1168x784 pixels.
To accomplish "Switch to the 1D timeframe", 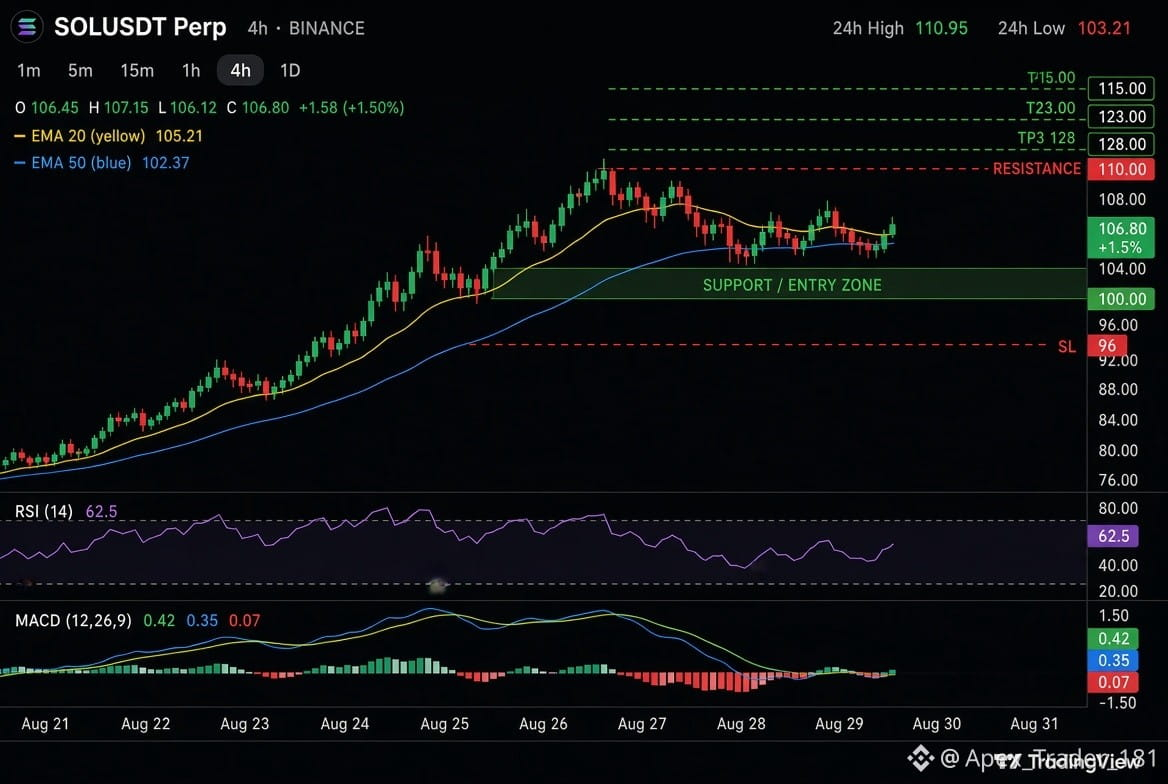I will click(x=290, y=71).
